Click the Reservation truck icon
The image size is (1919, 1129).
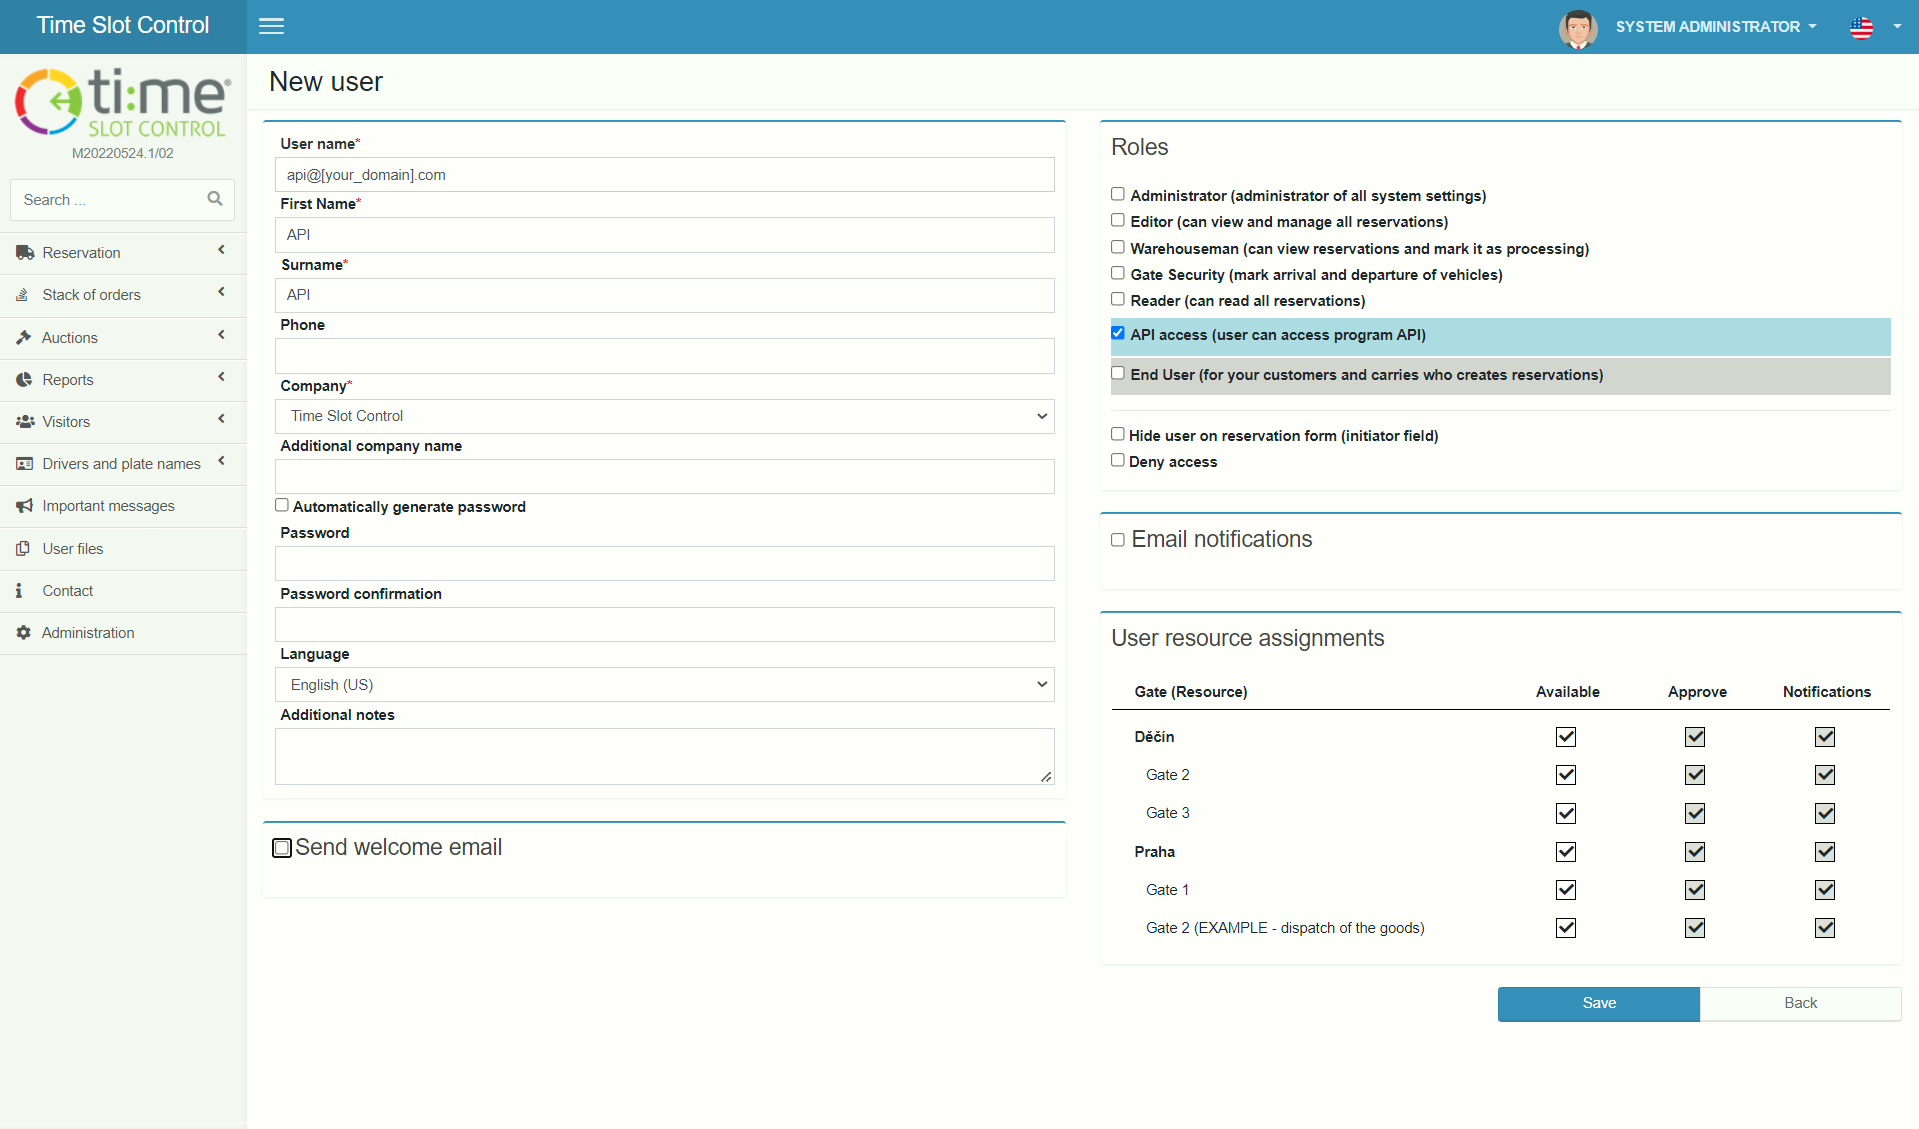point(24,253)
